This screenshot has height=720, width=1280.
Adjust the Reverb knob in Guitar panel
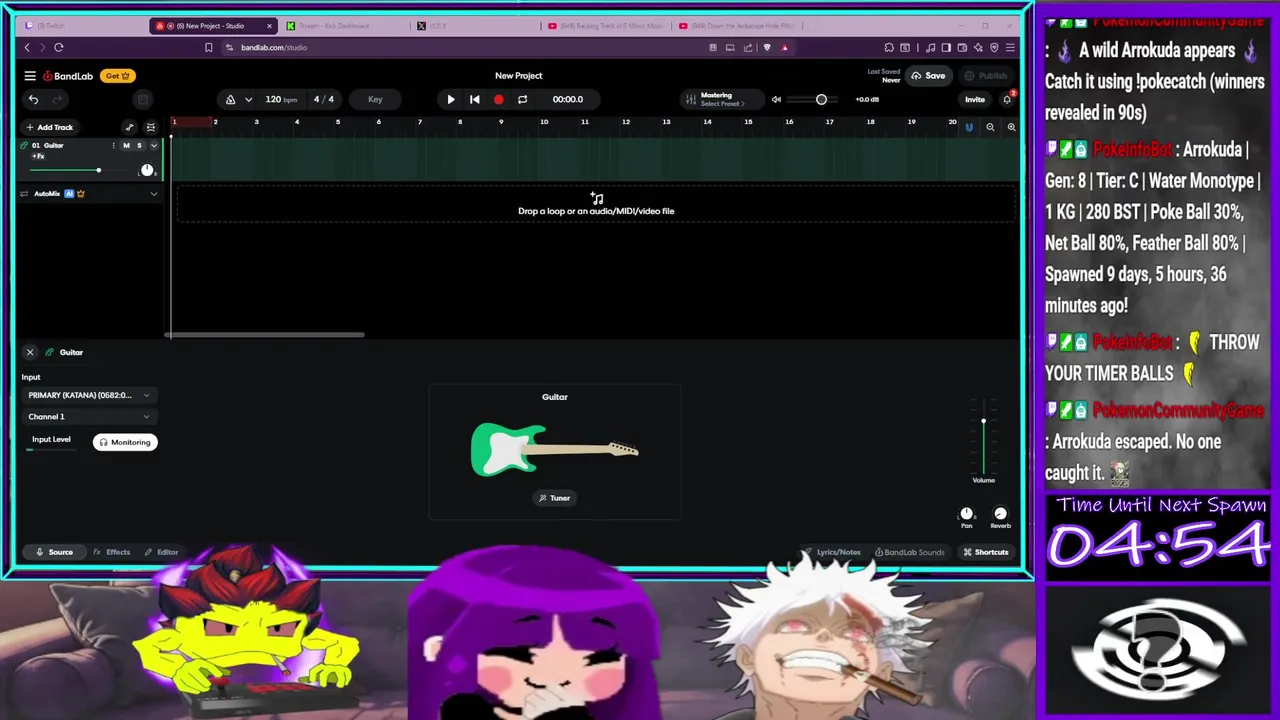(1000, 514)
